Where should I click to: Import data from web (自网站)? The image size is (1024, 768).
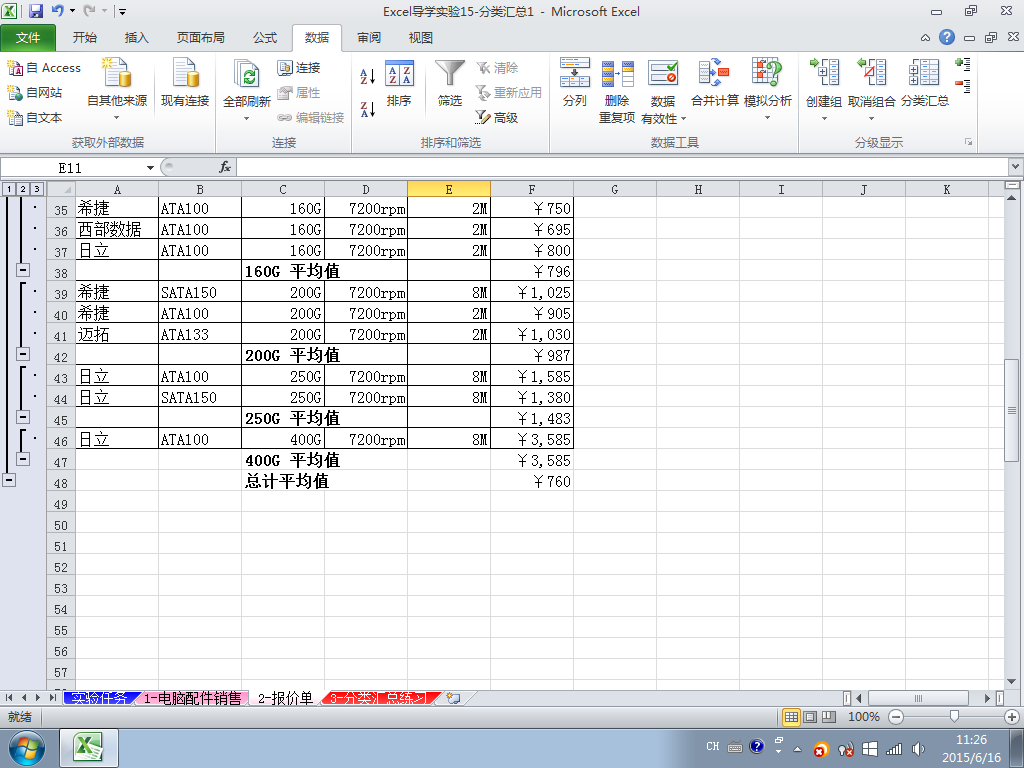[x=35, y=93]
